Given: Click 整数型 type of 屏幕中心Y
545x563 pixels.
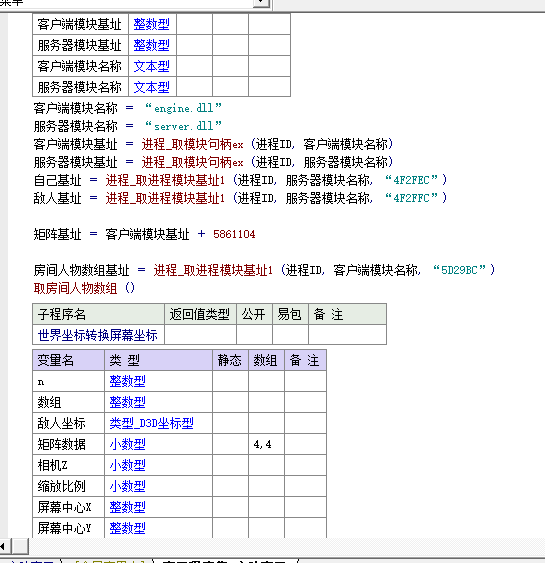Looking at the screenshot, I should coord(127,528).
